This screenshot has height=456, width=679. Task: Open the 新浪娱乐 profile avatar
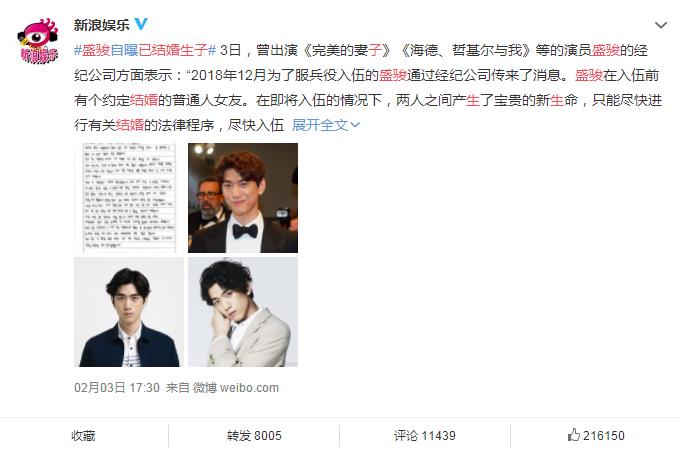[x=38, y=40]
